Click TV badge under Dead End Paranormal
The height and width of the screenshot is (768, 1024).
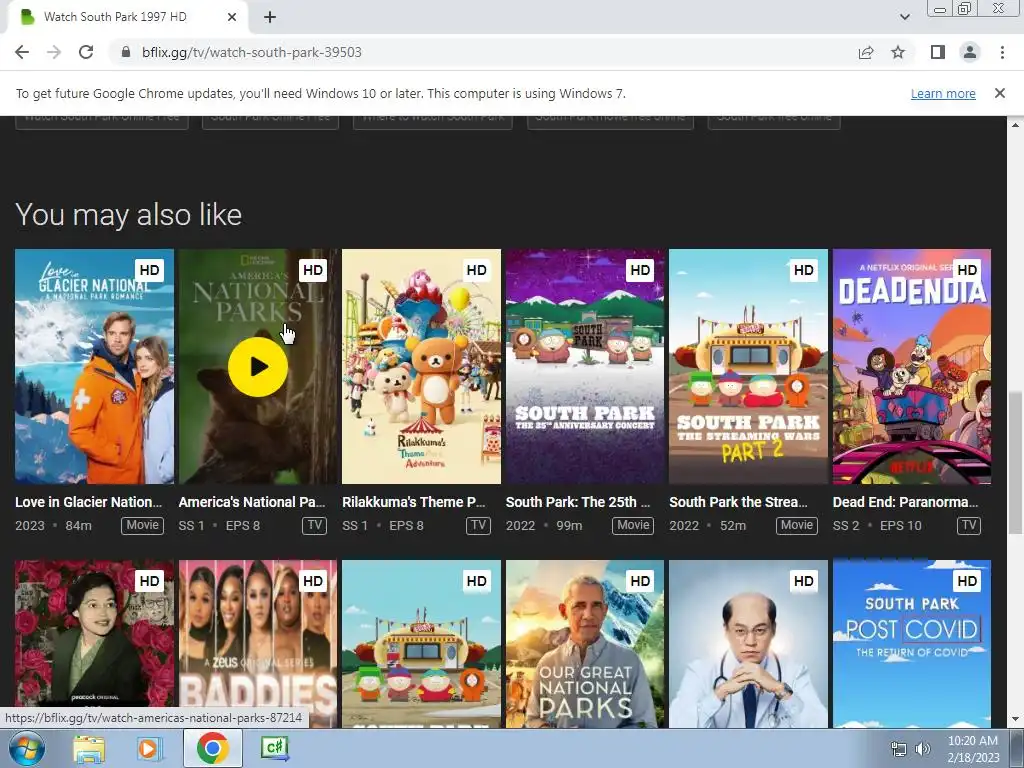(x=969, y=525)
